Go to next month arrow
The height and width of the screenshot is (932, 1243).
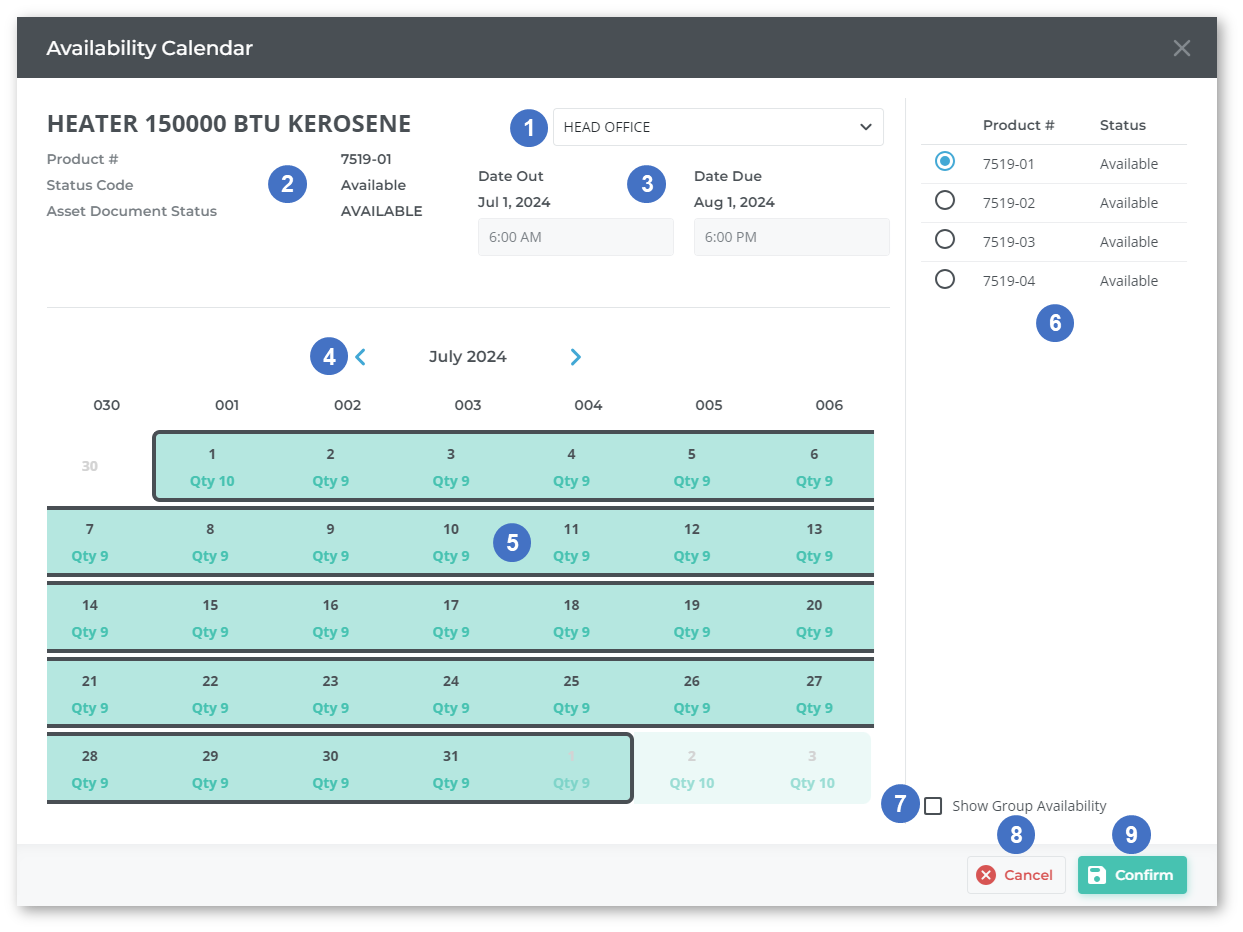point(575,357)
